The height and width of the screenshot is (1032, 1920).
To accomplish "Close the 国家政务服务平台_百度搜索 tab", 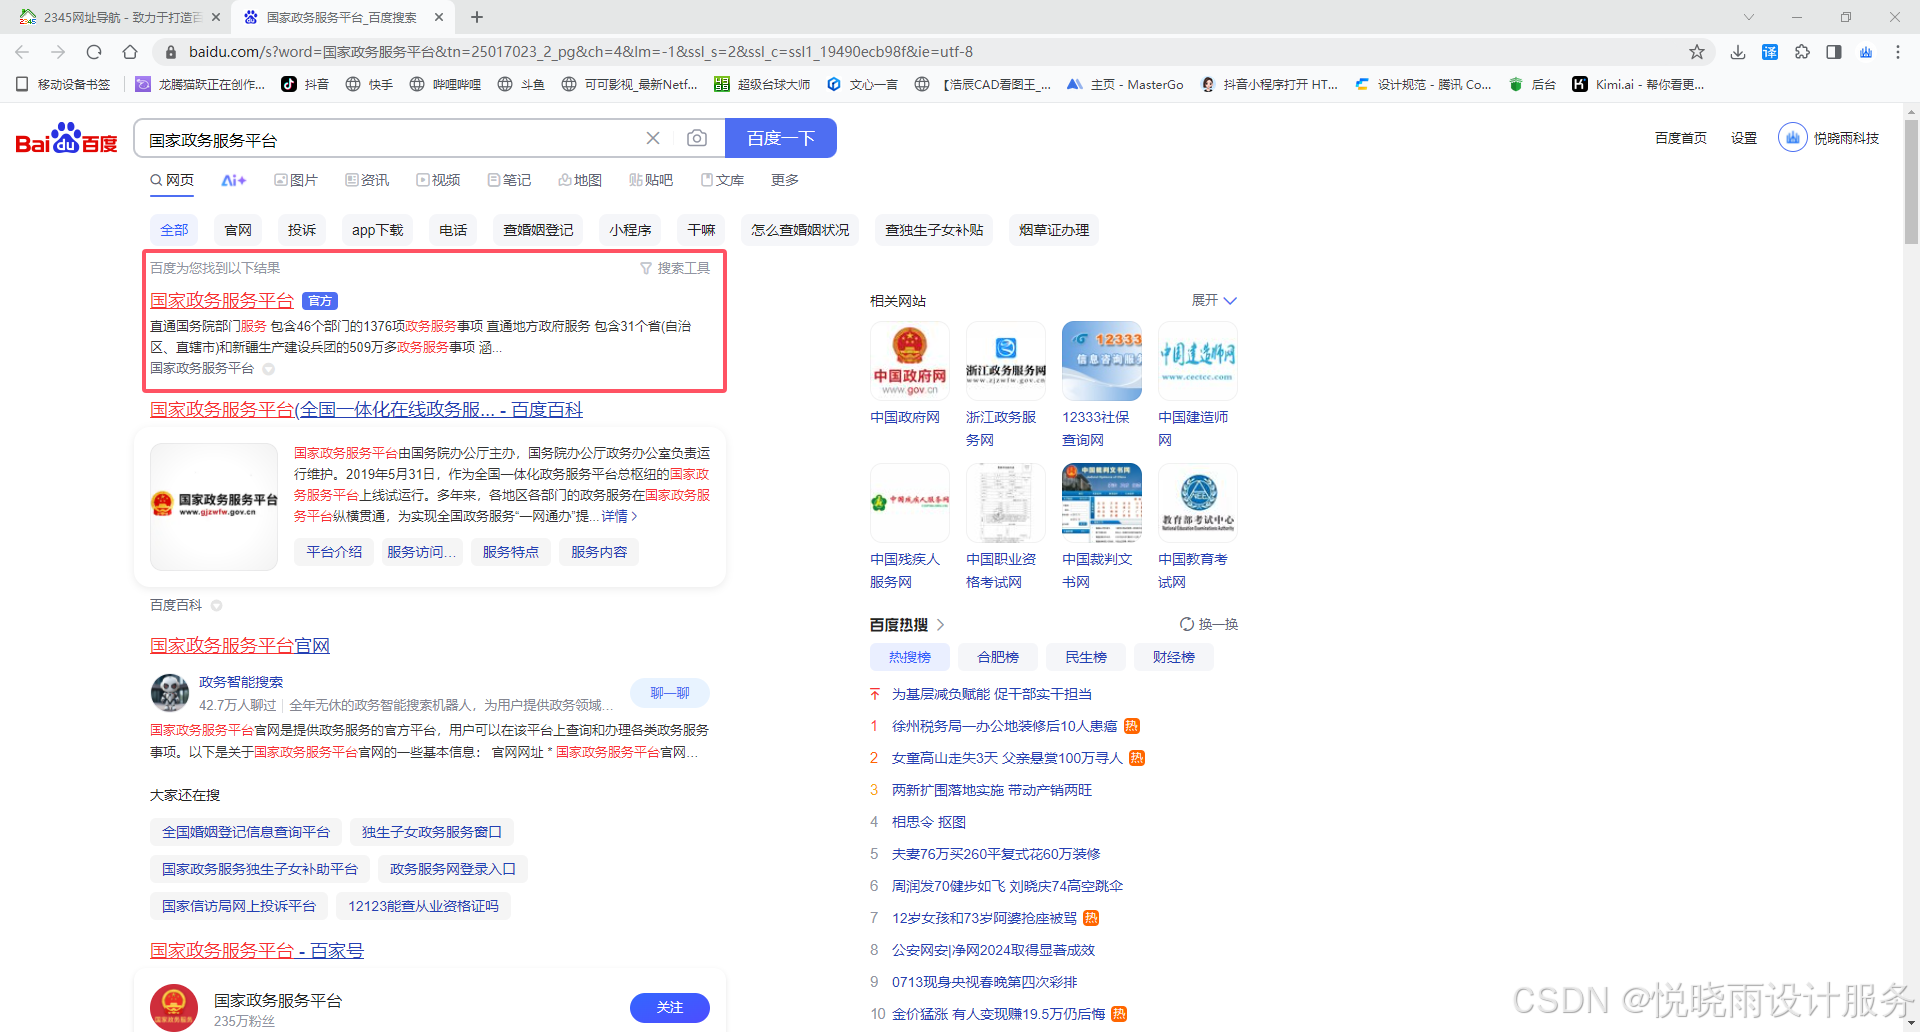I will [439, 17].
